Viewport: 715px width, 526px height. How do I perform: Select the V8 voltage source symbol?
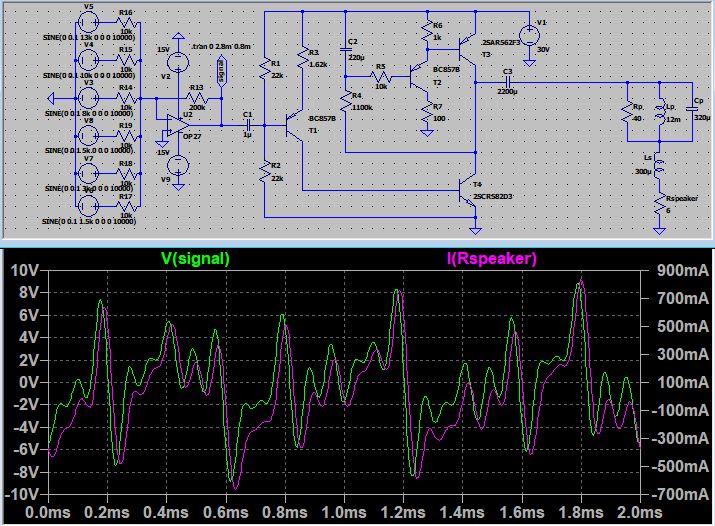88,135
